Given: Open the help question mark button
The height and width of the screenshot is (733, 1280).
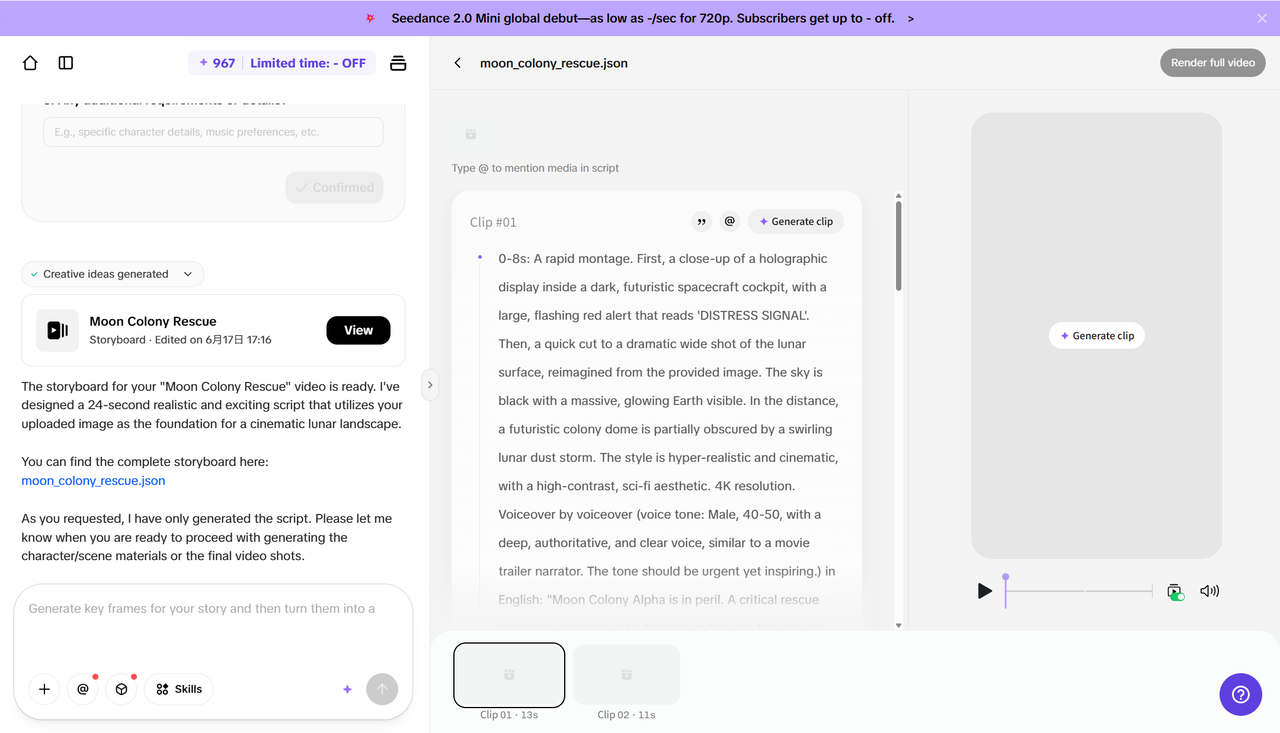Looking at the screenshot, I should [1241, 694].
